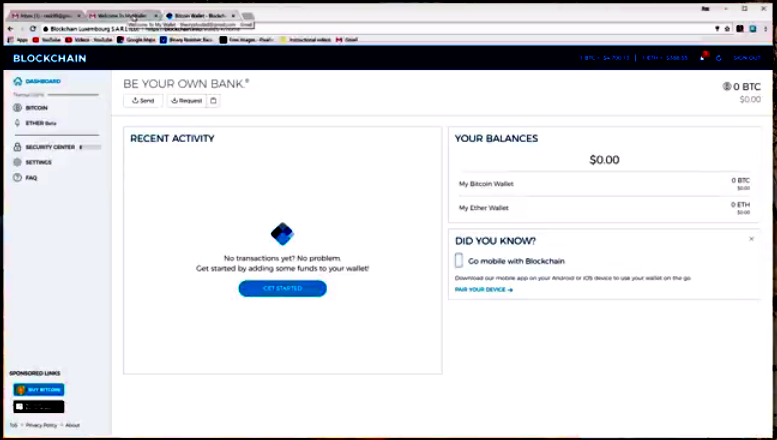The width and height of the screenshot is (777, 440).
Task: Open the Privacy Policy footer link
Action: pos(41,425)
